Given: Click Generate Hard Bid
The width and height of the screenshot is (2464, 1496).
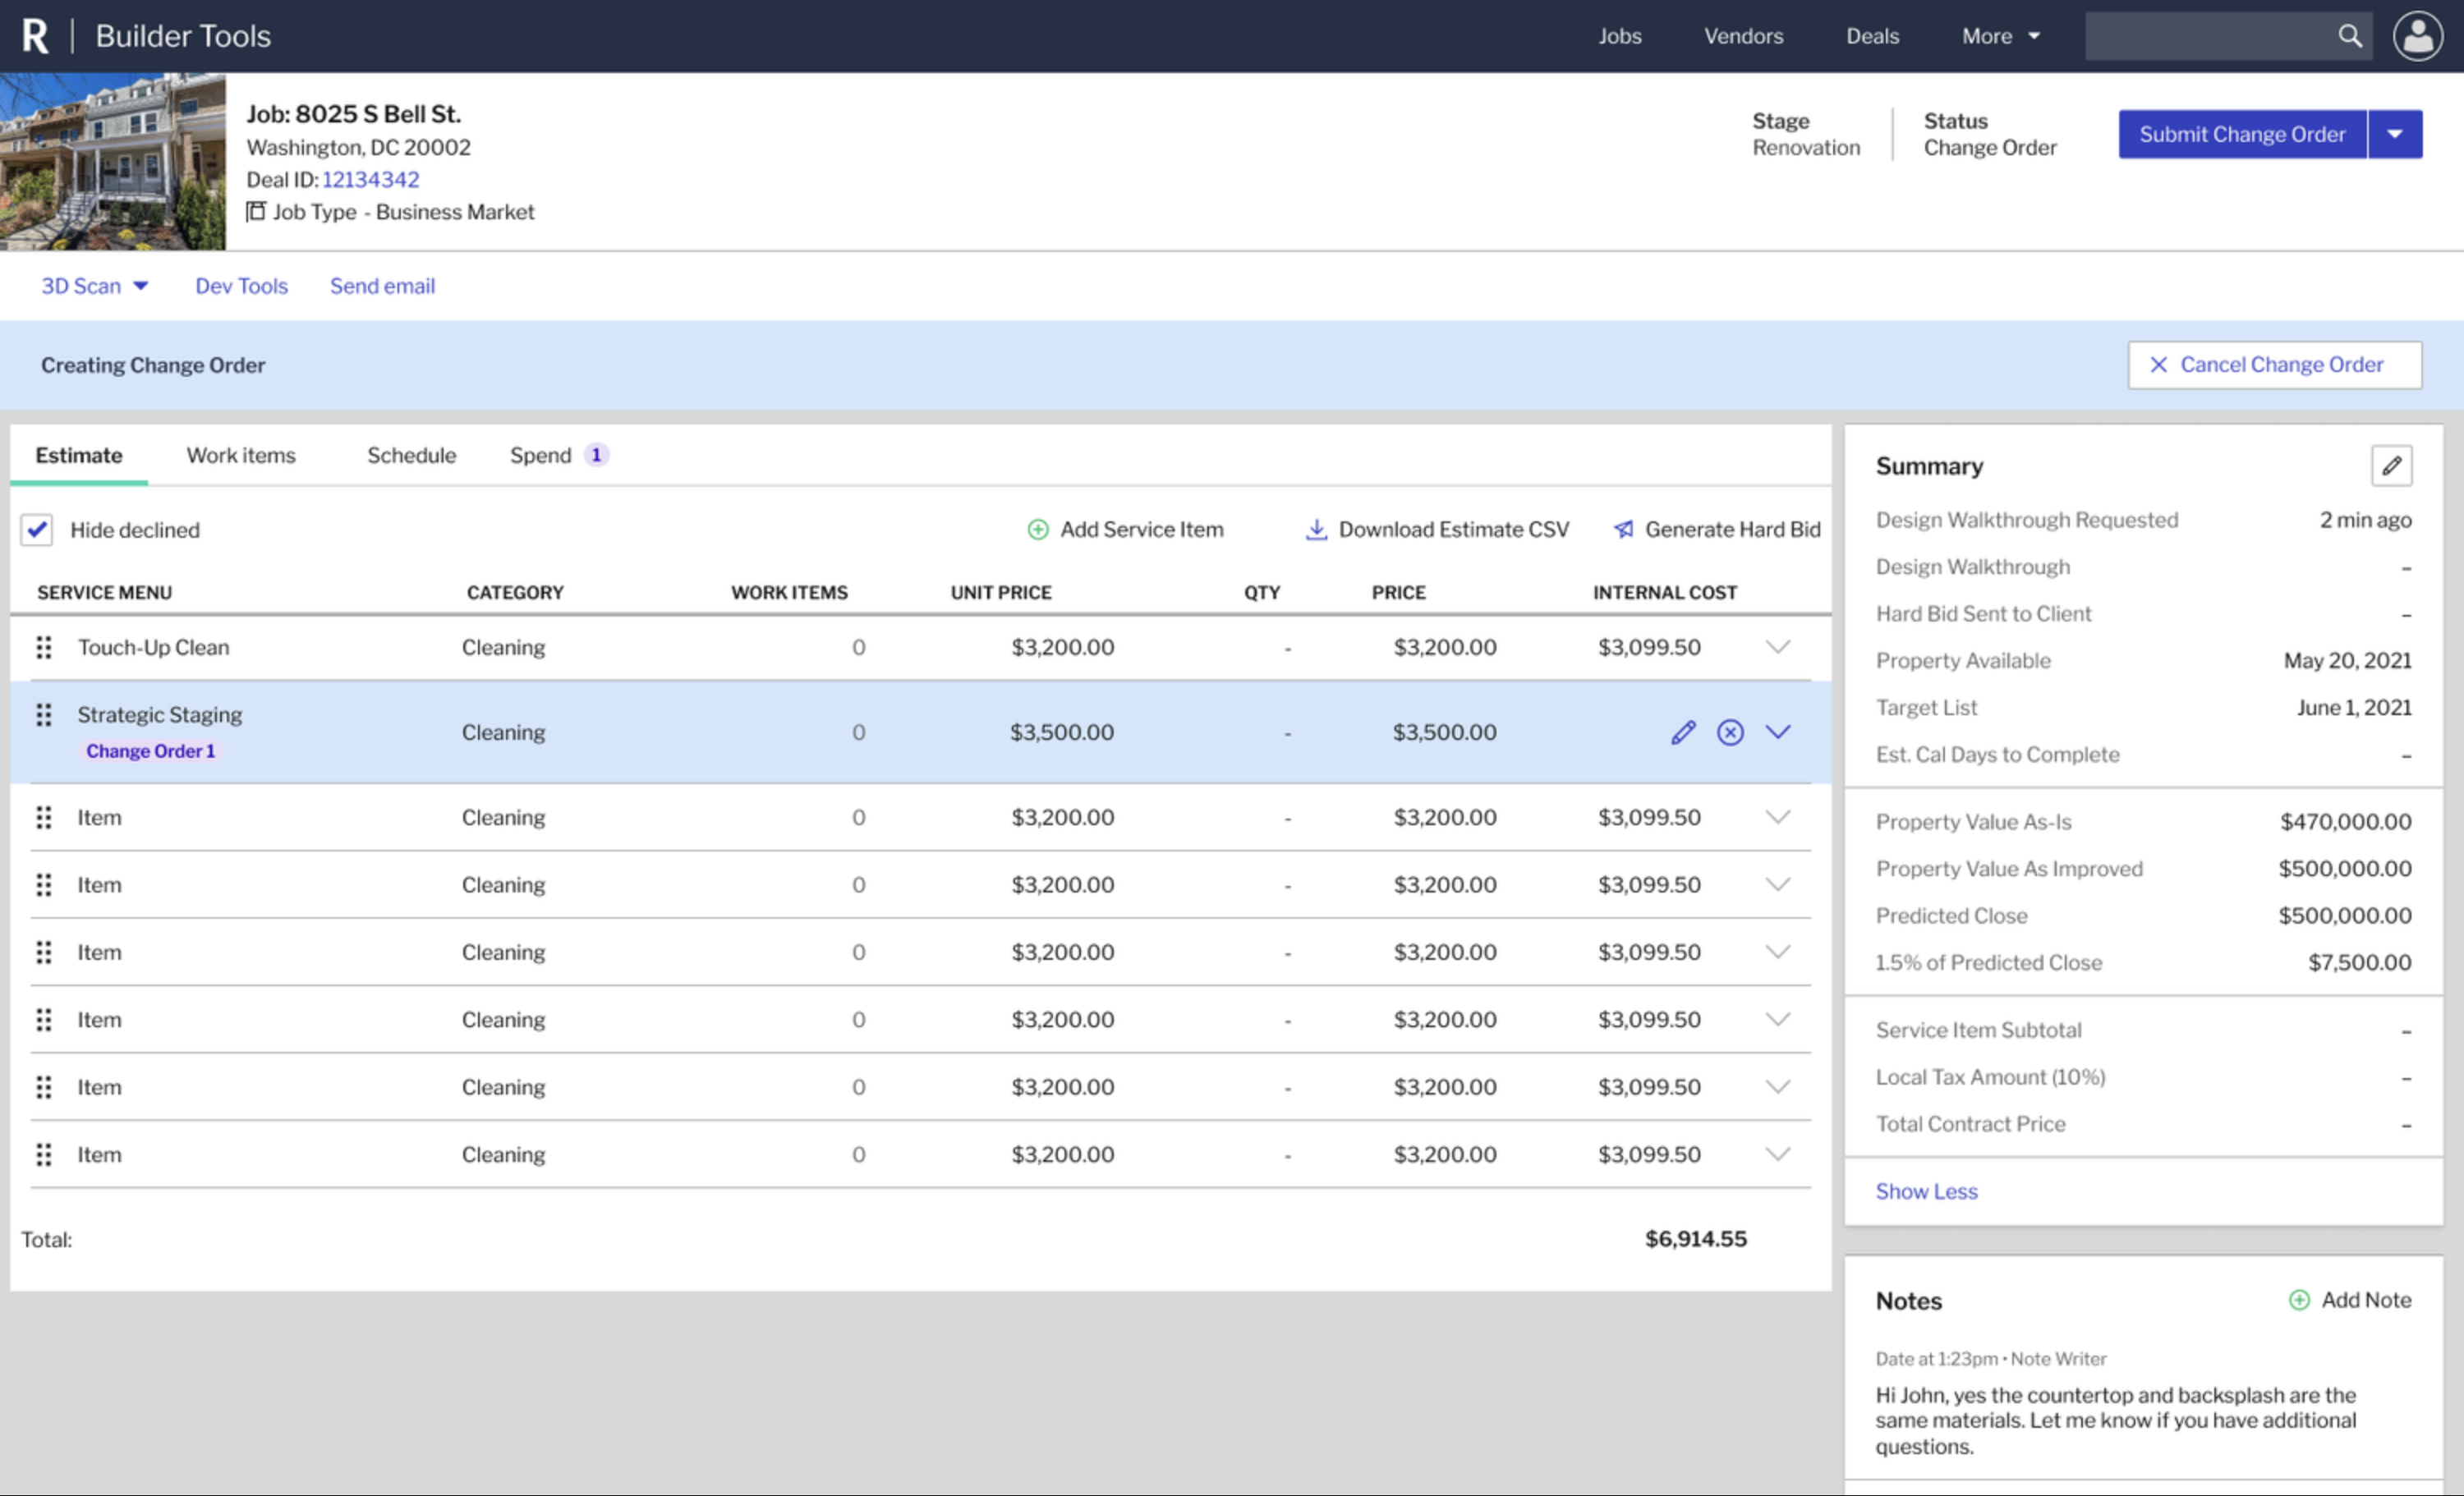Looking at the screenshot, I should (x=1717, y=529).
